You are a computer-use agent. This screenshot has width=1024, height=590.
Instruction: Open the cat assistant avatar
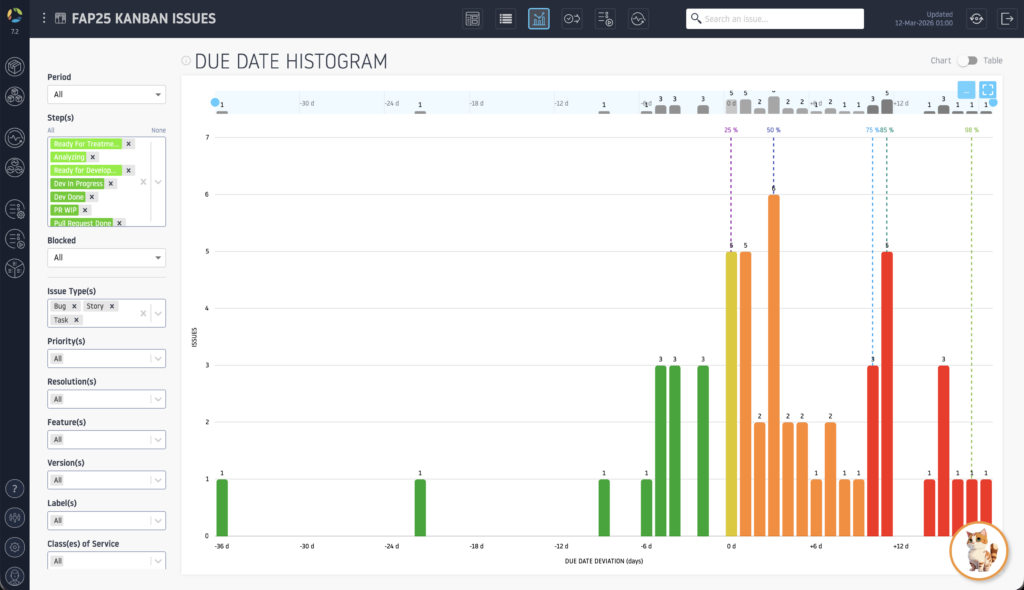click(x=978, y=550)
